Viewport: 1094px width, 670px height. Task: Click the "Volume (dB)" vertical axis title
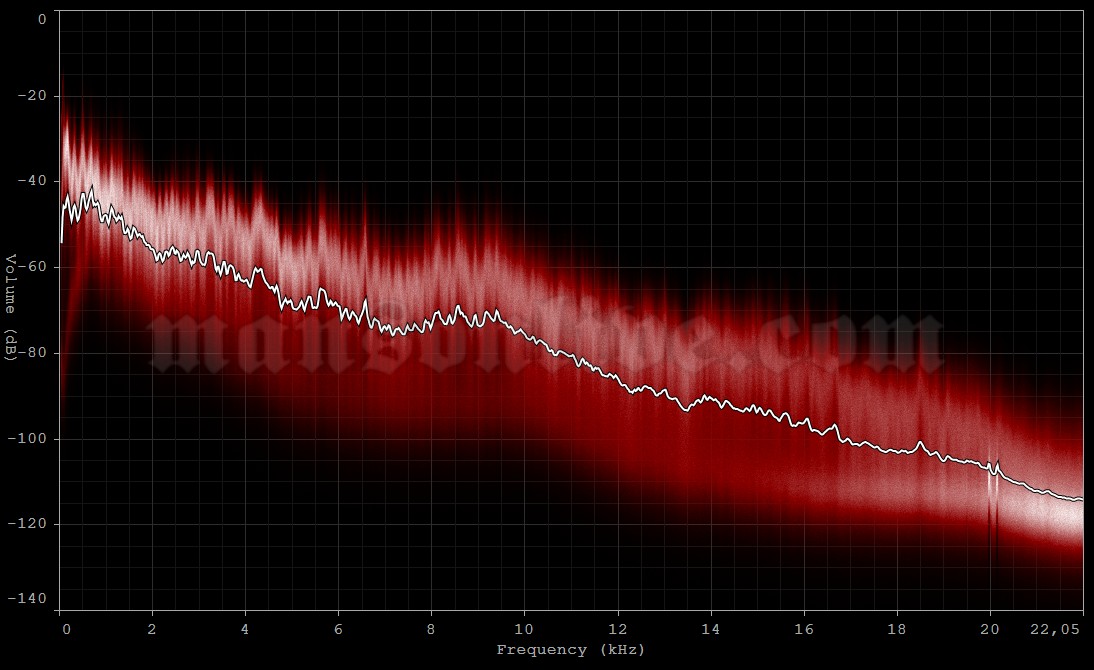(x=12, y=309)
